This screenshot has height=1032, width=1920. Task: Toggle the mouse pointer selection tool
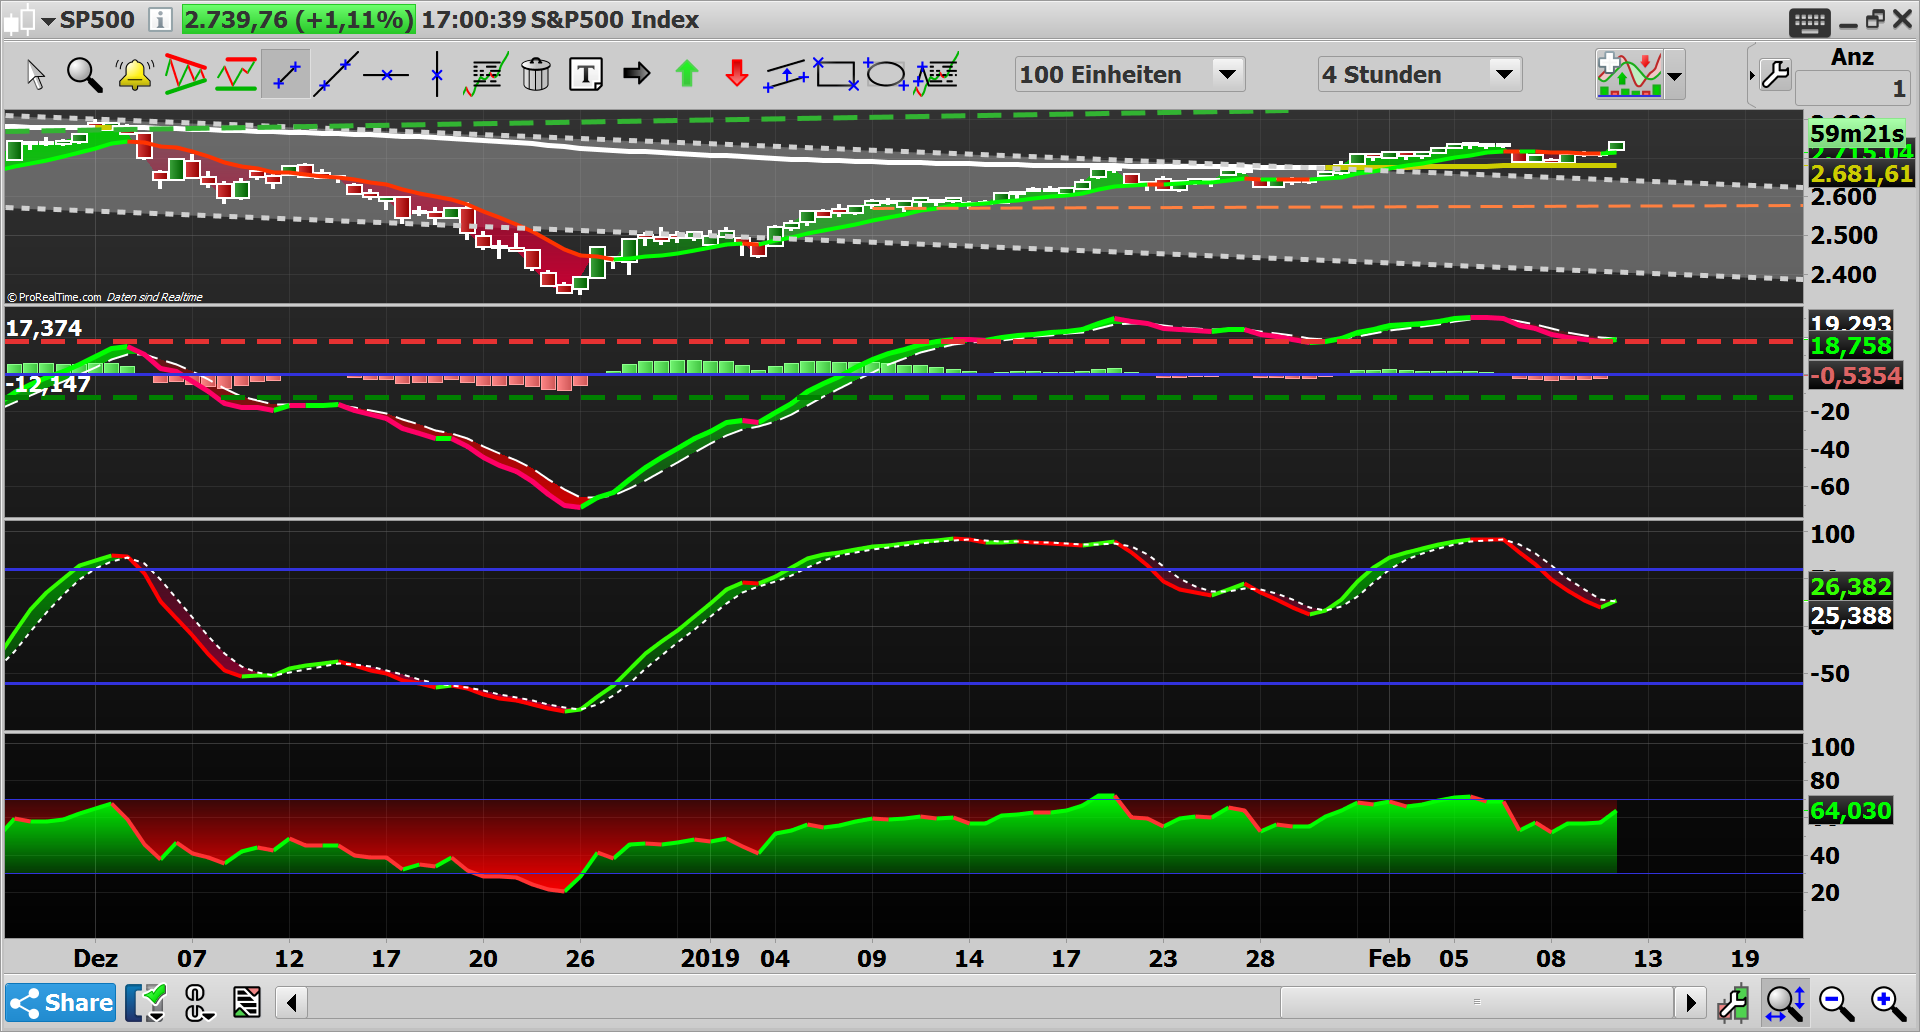pyautogui.click(x=36, y=73)
